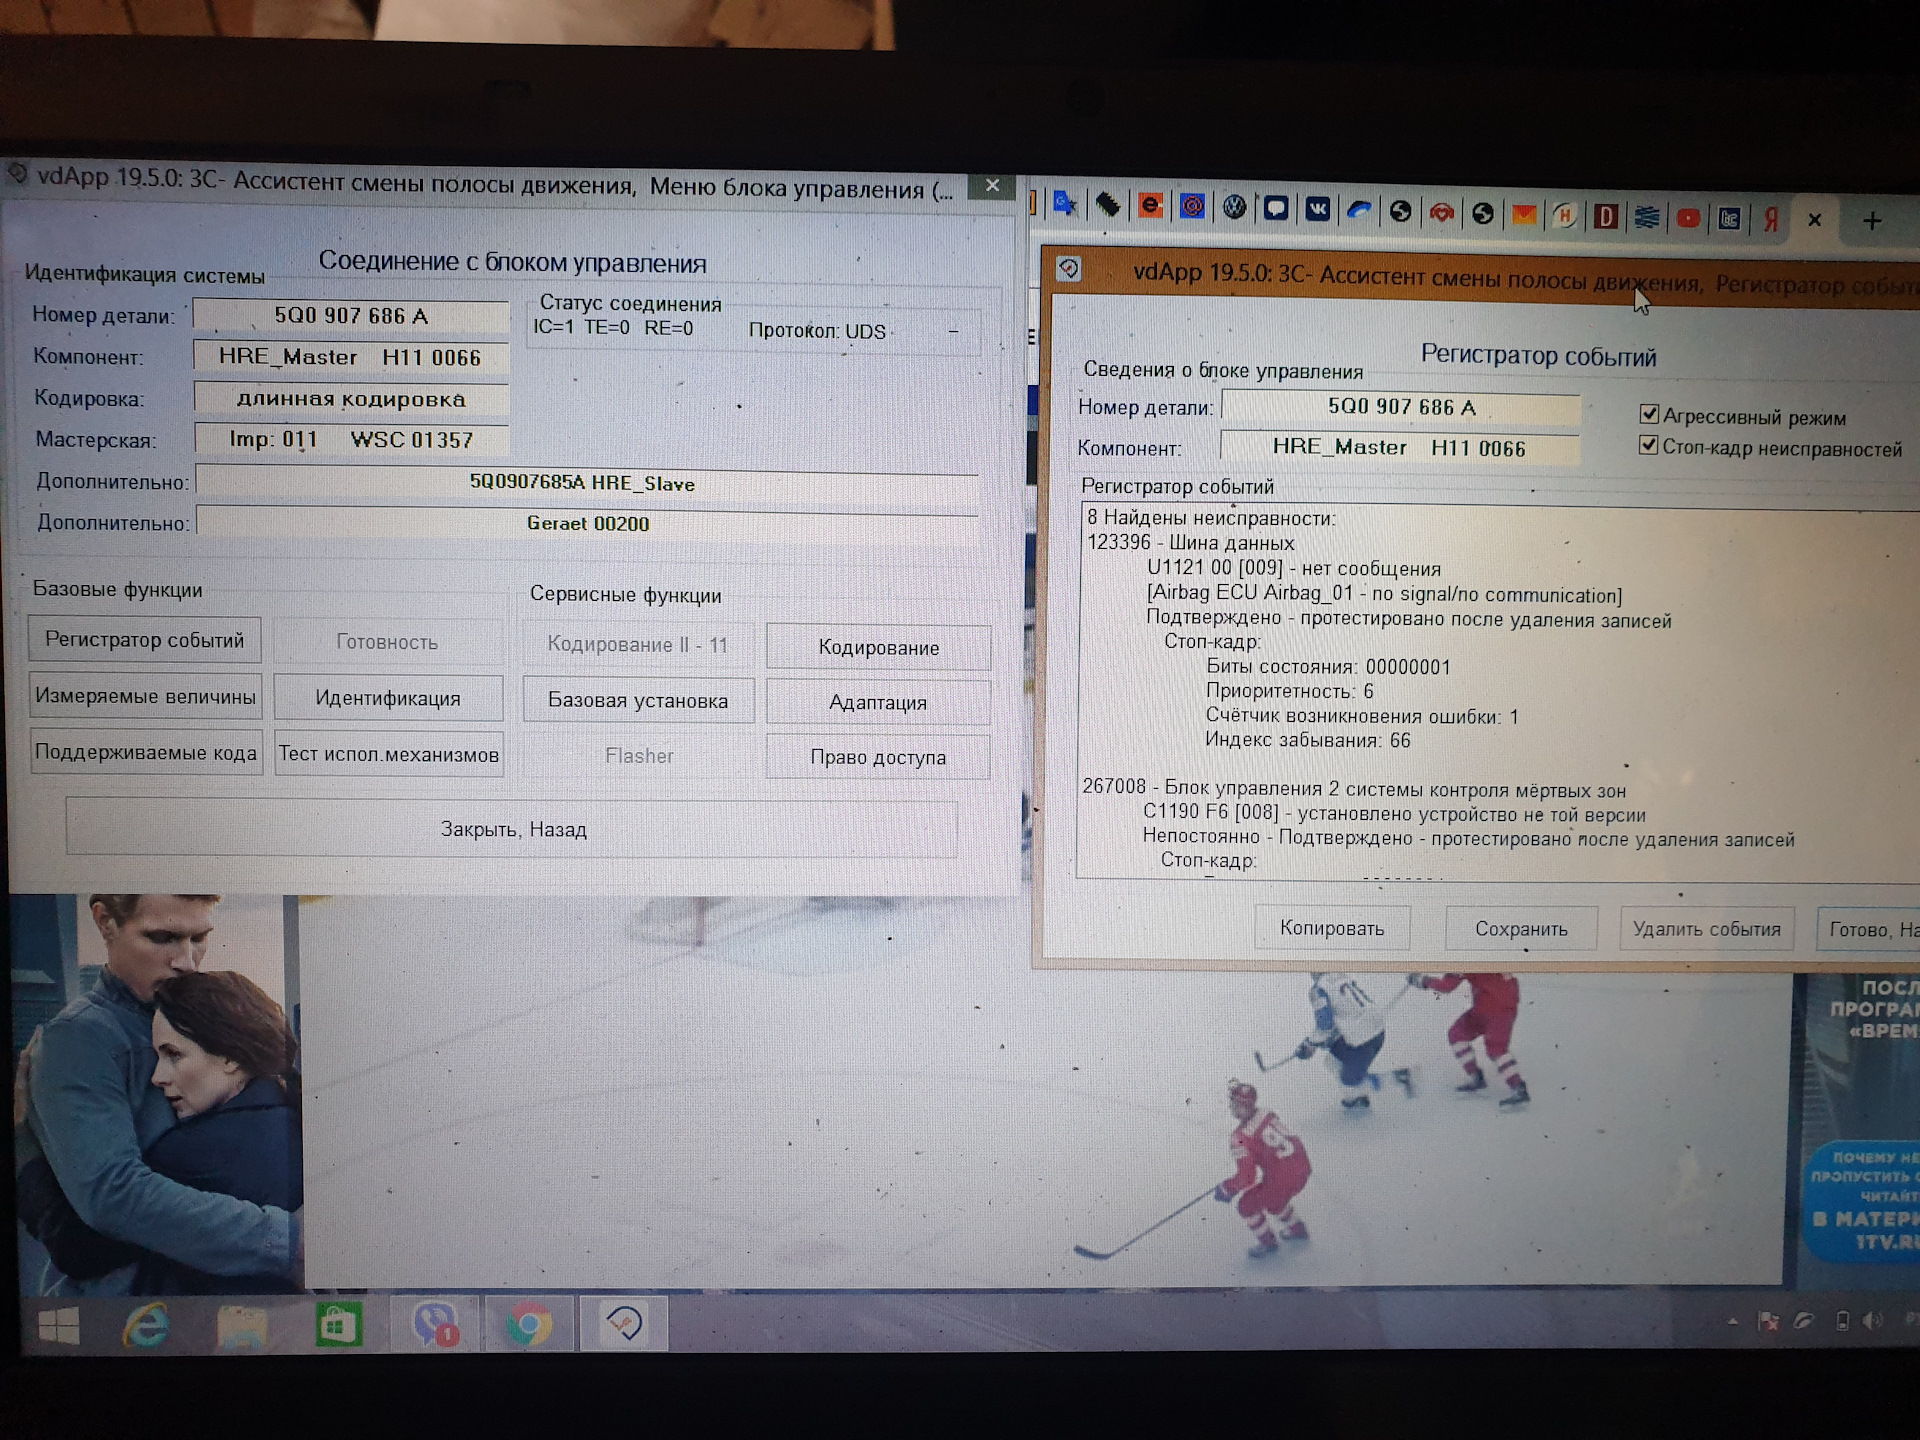Screen dimensions: 1920x1440
Task: Show hidden system tray icons
Action: pos(1732,1322)
